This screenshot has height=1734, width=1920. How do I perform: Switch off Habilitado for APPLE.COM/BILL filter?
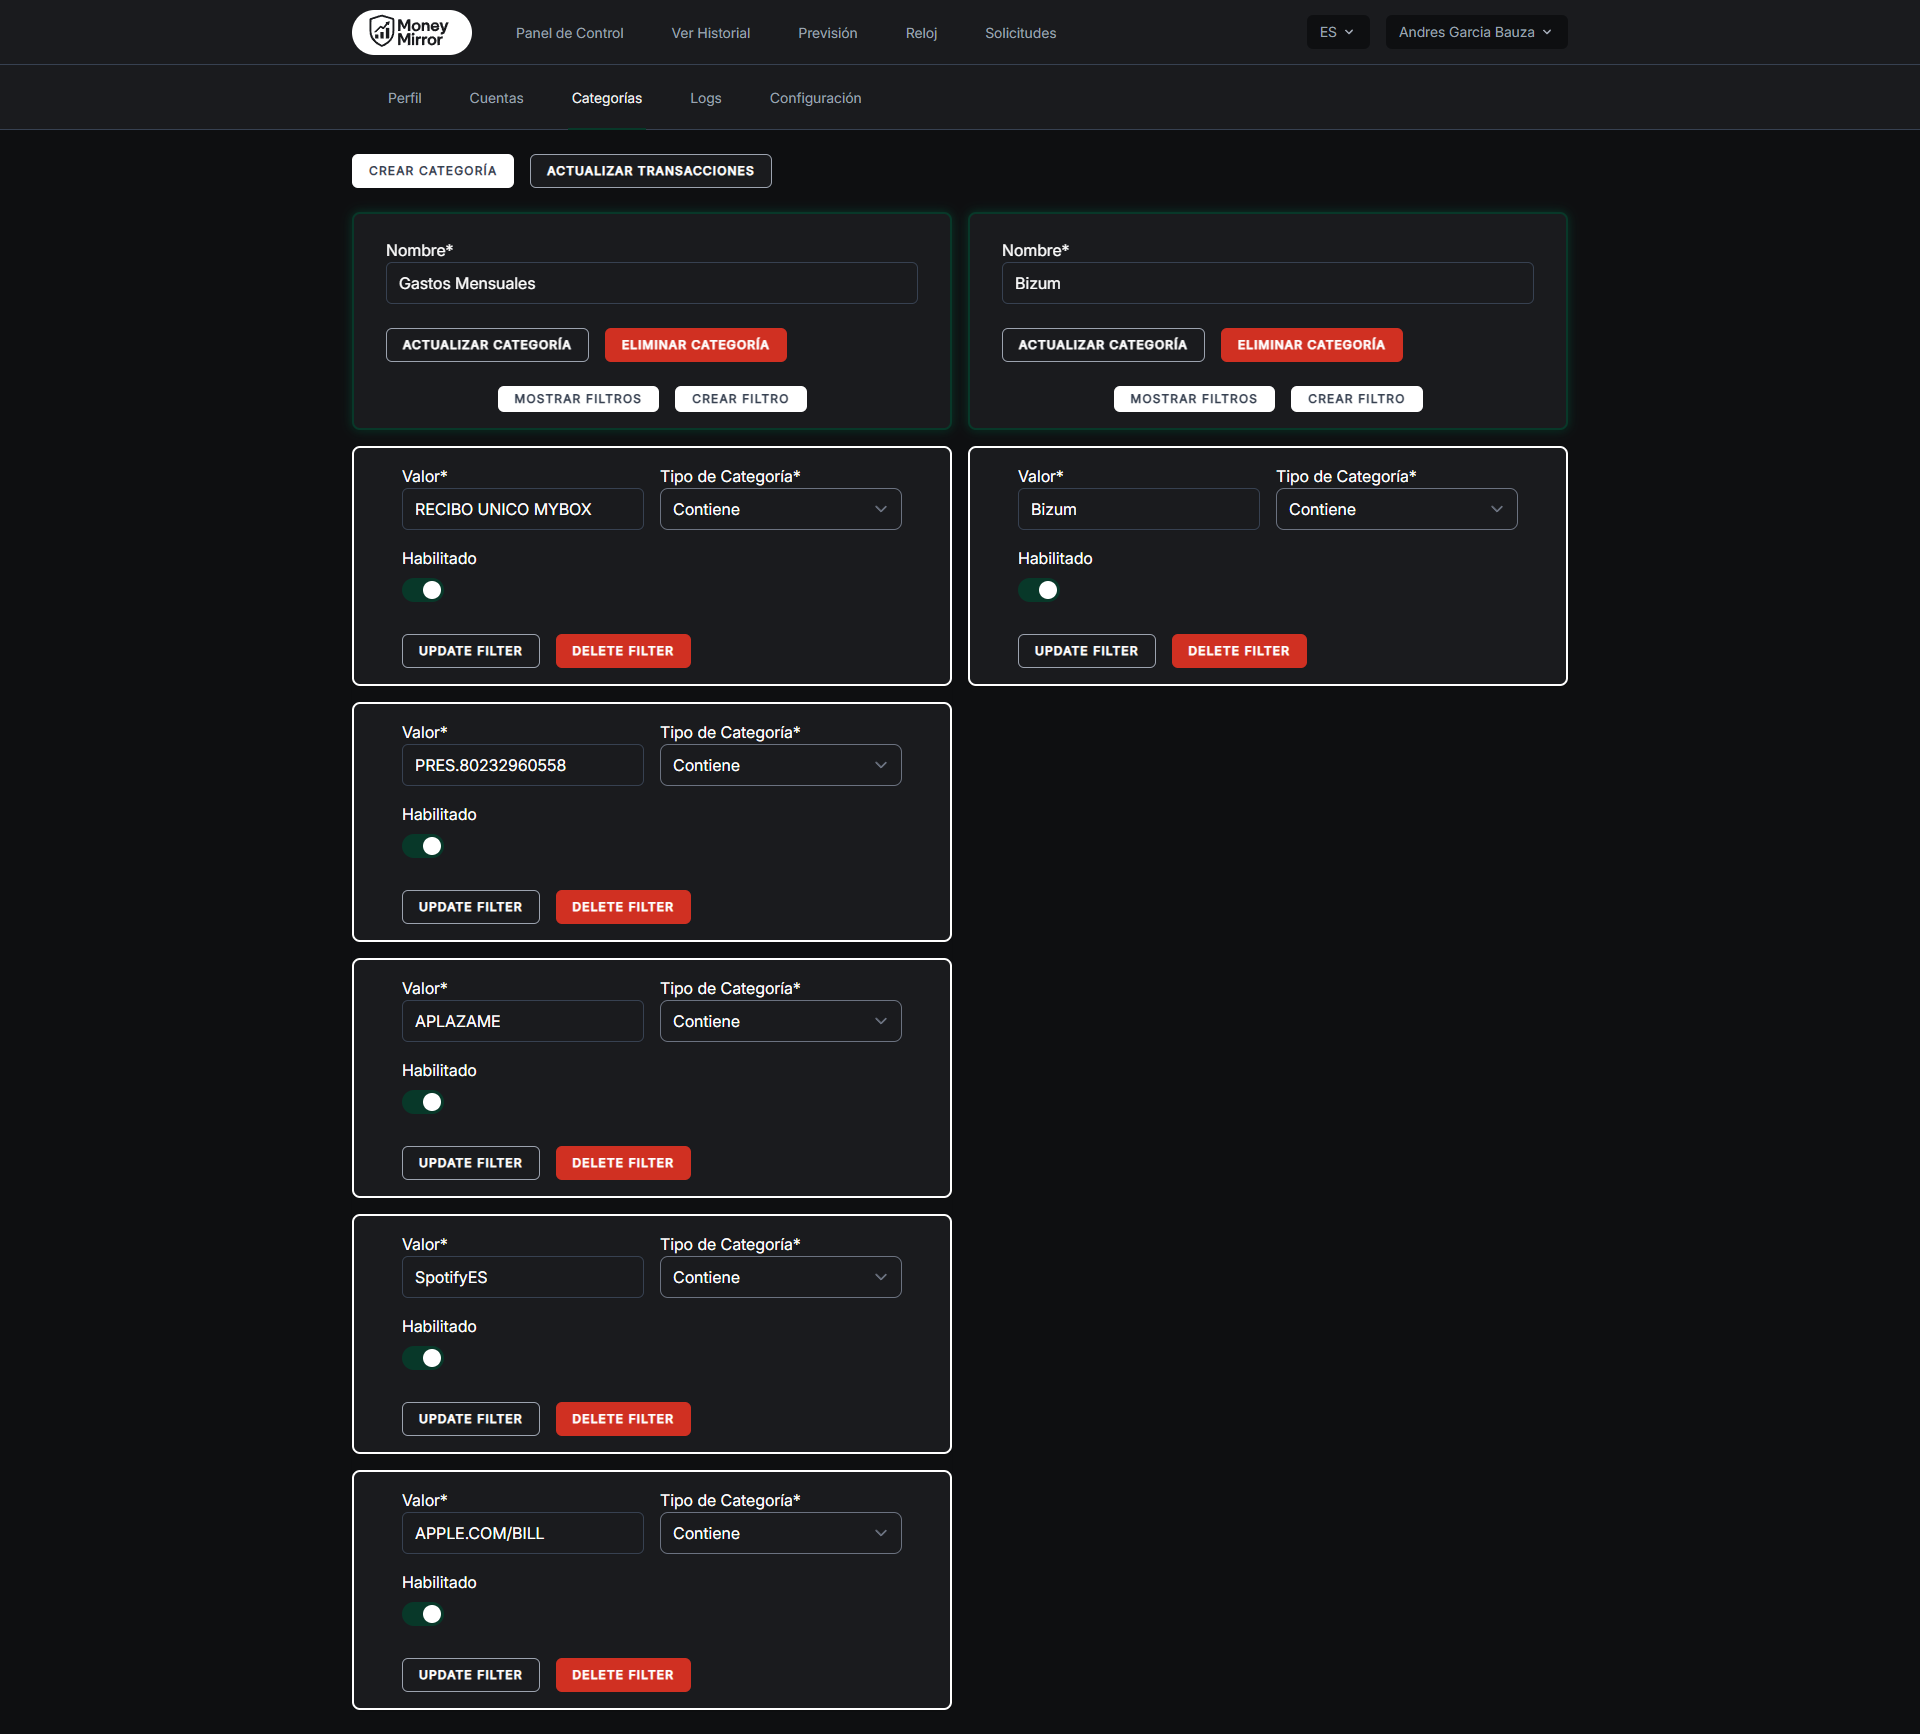(423, 1614)
